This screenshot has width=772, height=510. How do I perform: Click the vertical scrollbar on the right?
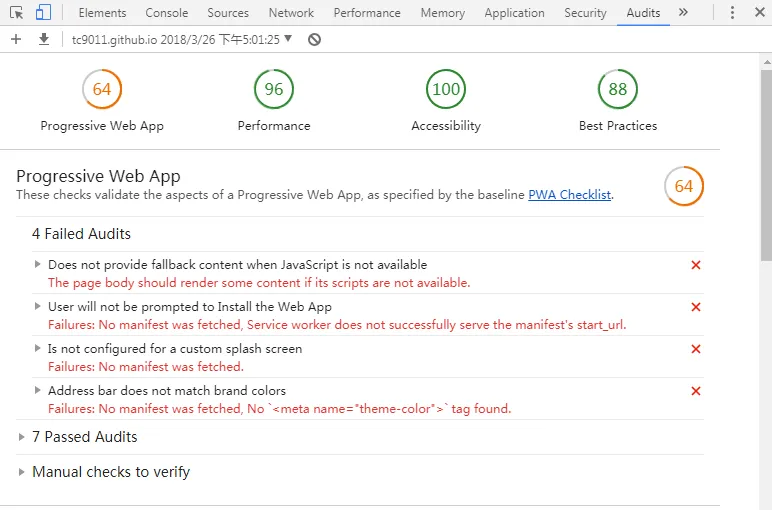tap(765, 200)
